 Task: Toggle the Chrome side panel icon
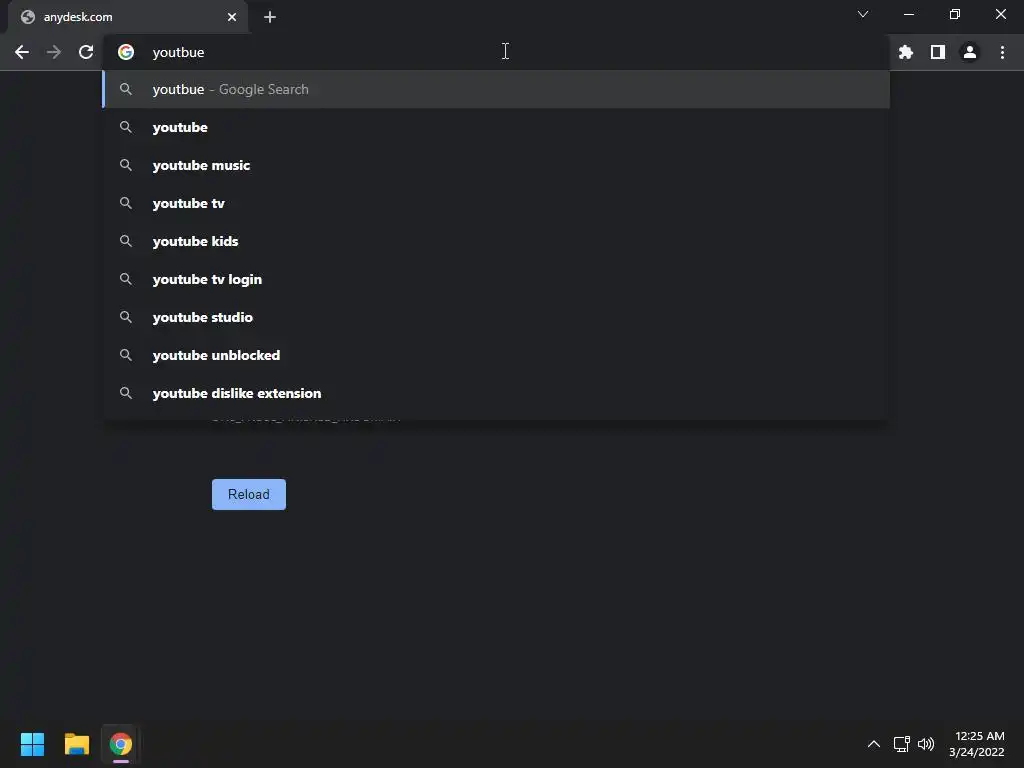(938, 52)
